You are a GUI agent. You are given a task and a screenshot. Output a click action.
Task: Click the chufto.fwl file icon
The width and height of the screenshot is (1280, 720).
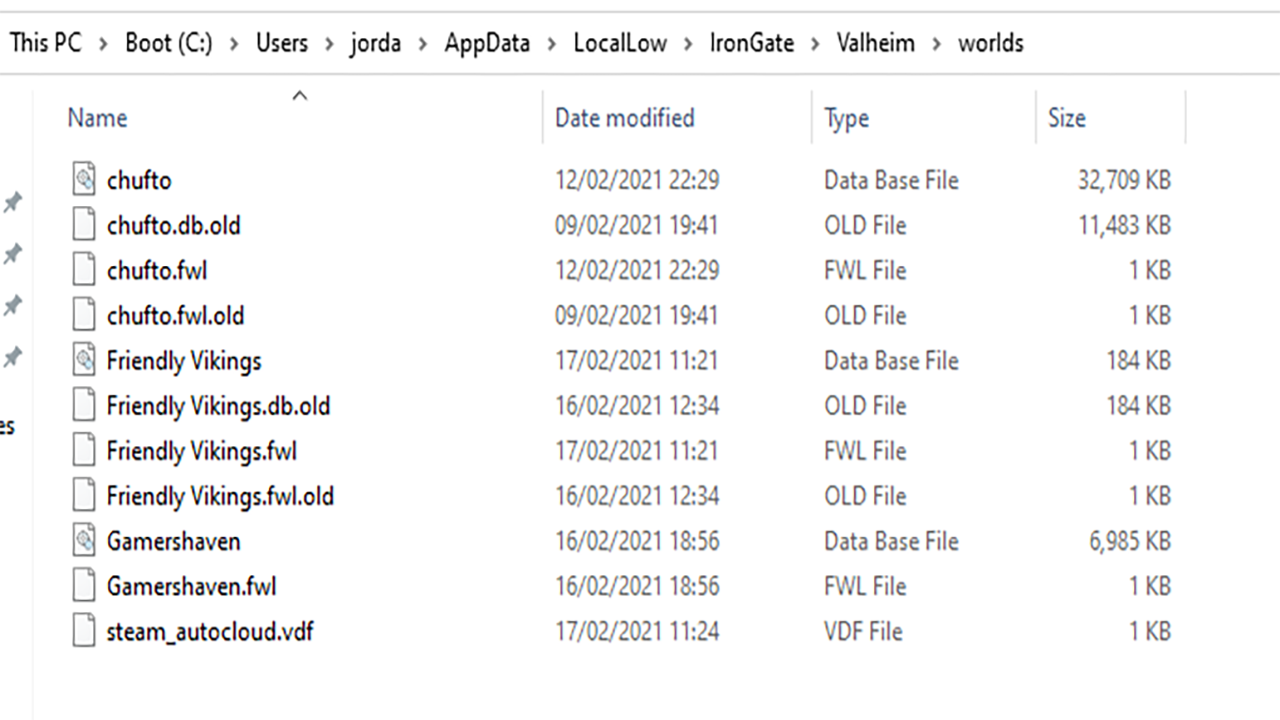click(84, 270)
